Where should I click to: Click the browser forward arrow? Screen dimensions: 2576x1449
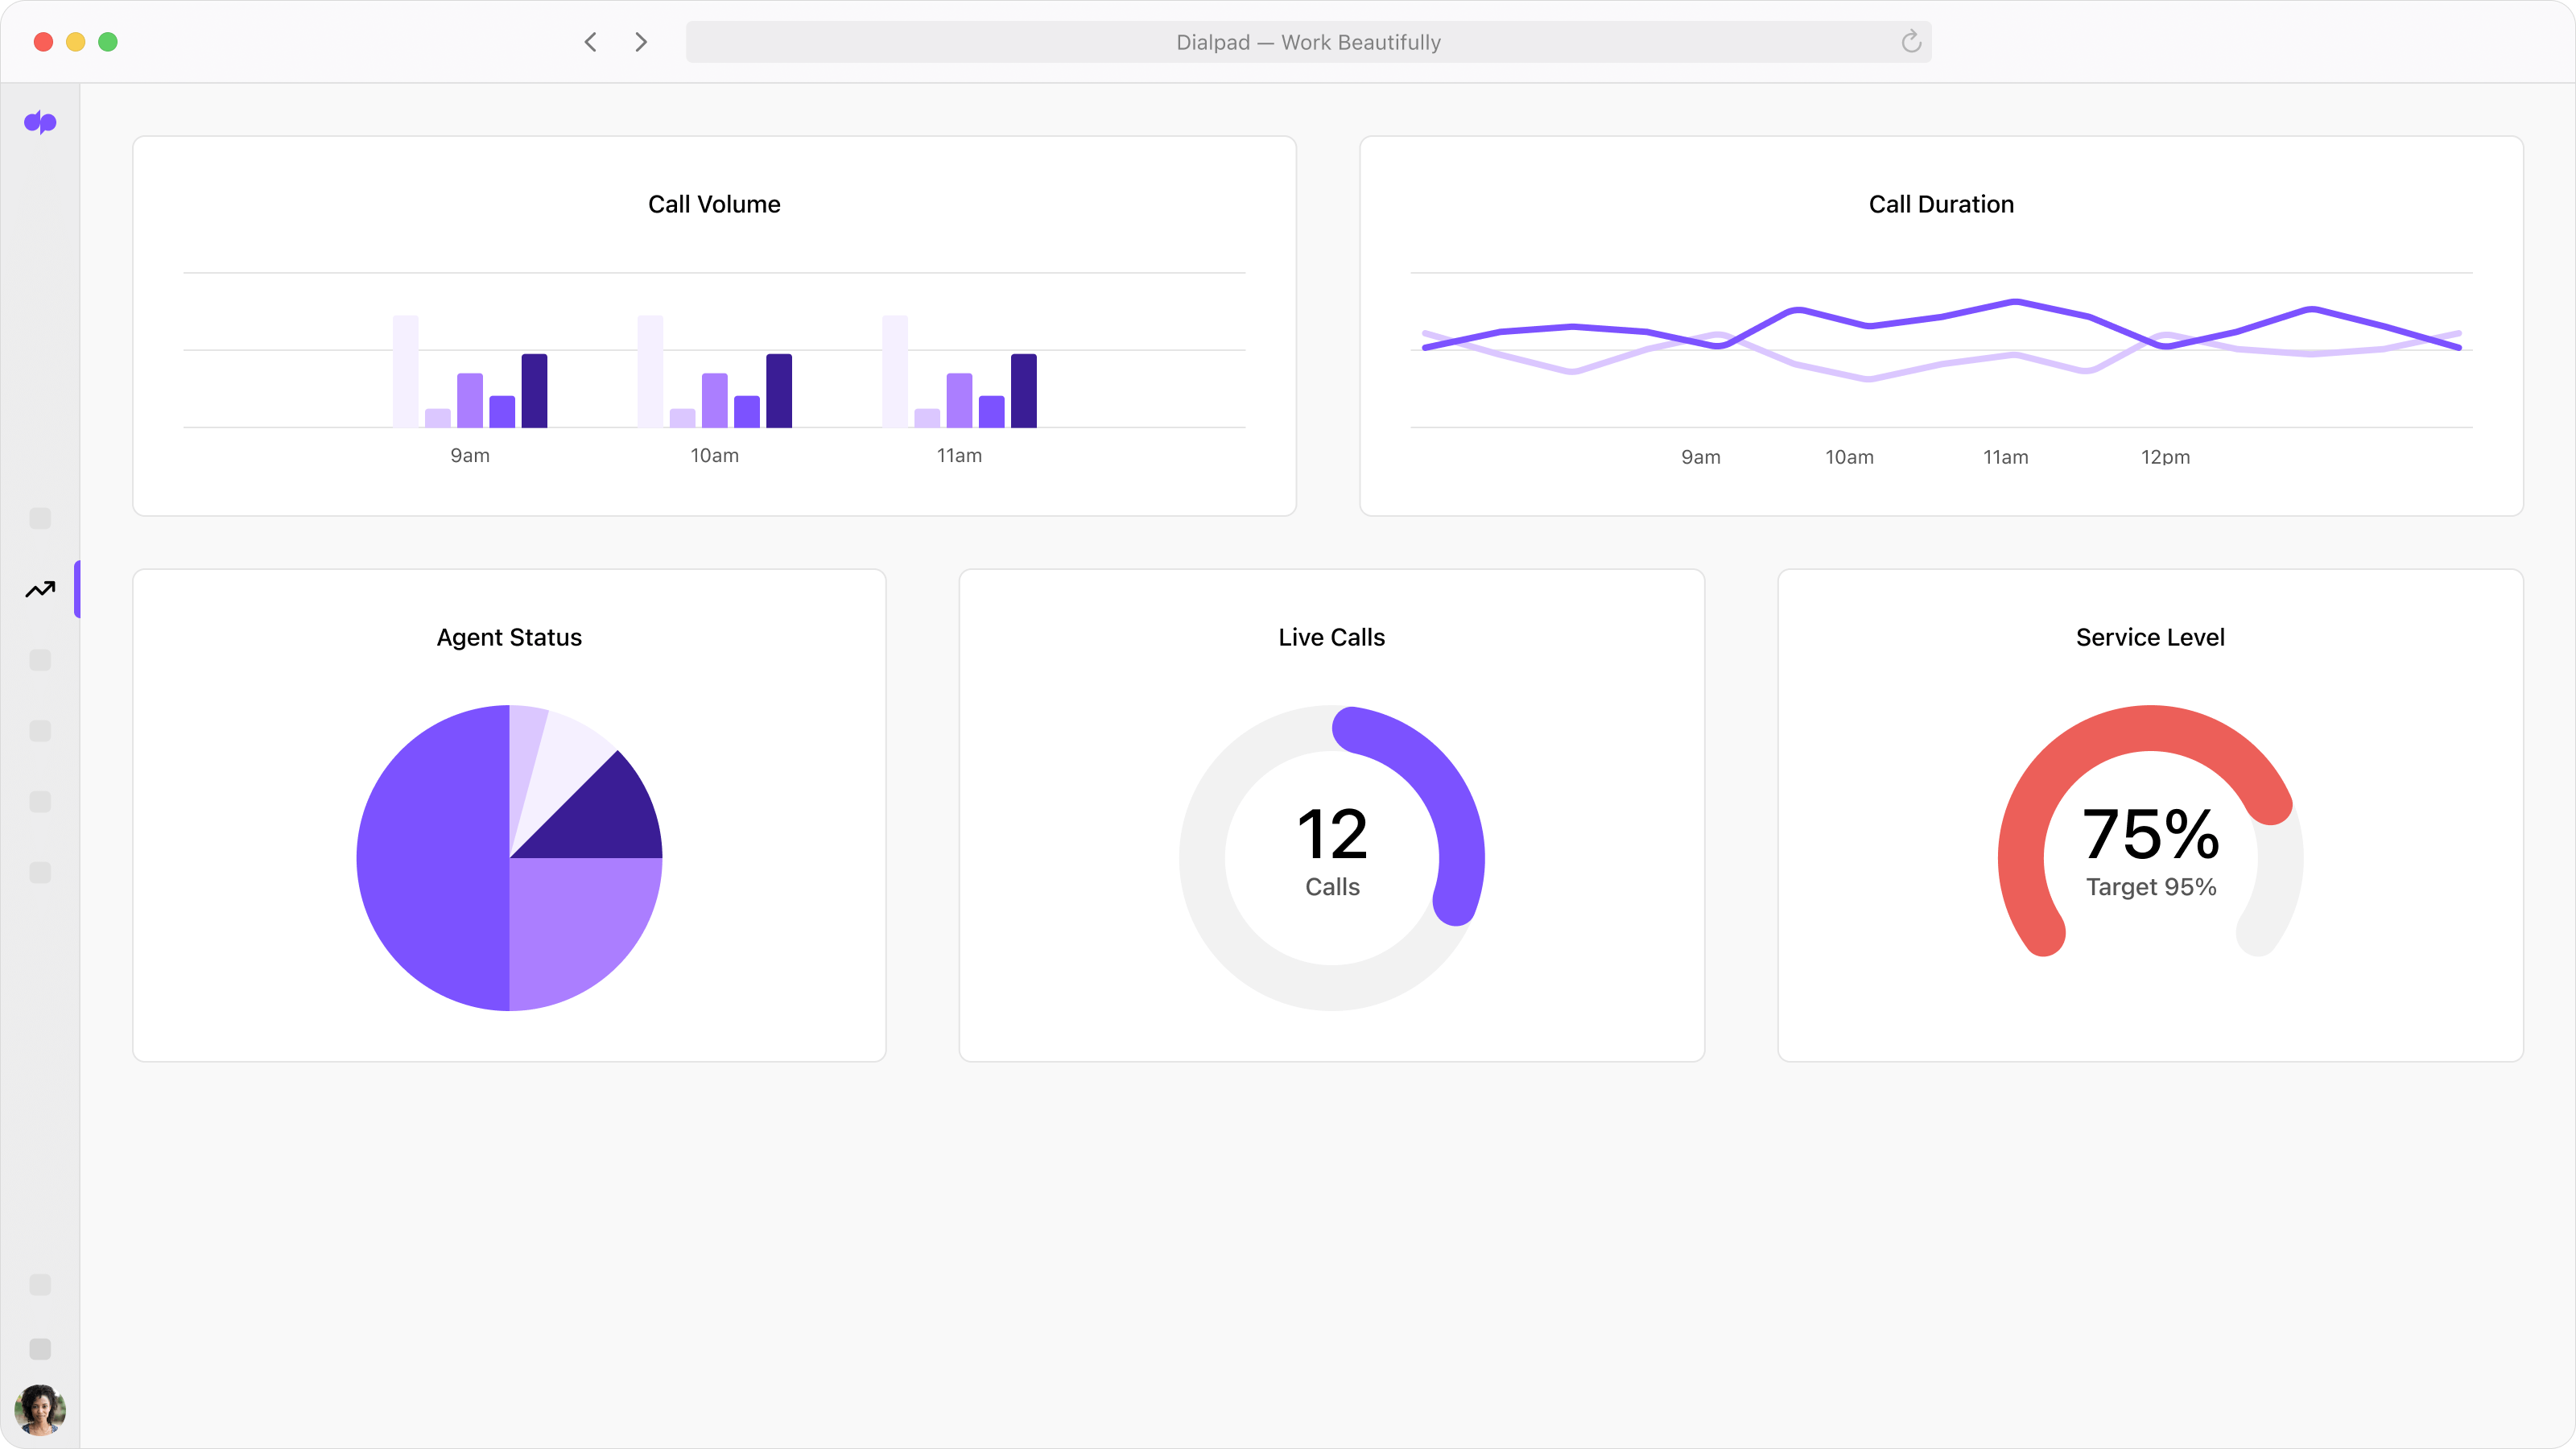click(x=640, y=41)
